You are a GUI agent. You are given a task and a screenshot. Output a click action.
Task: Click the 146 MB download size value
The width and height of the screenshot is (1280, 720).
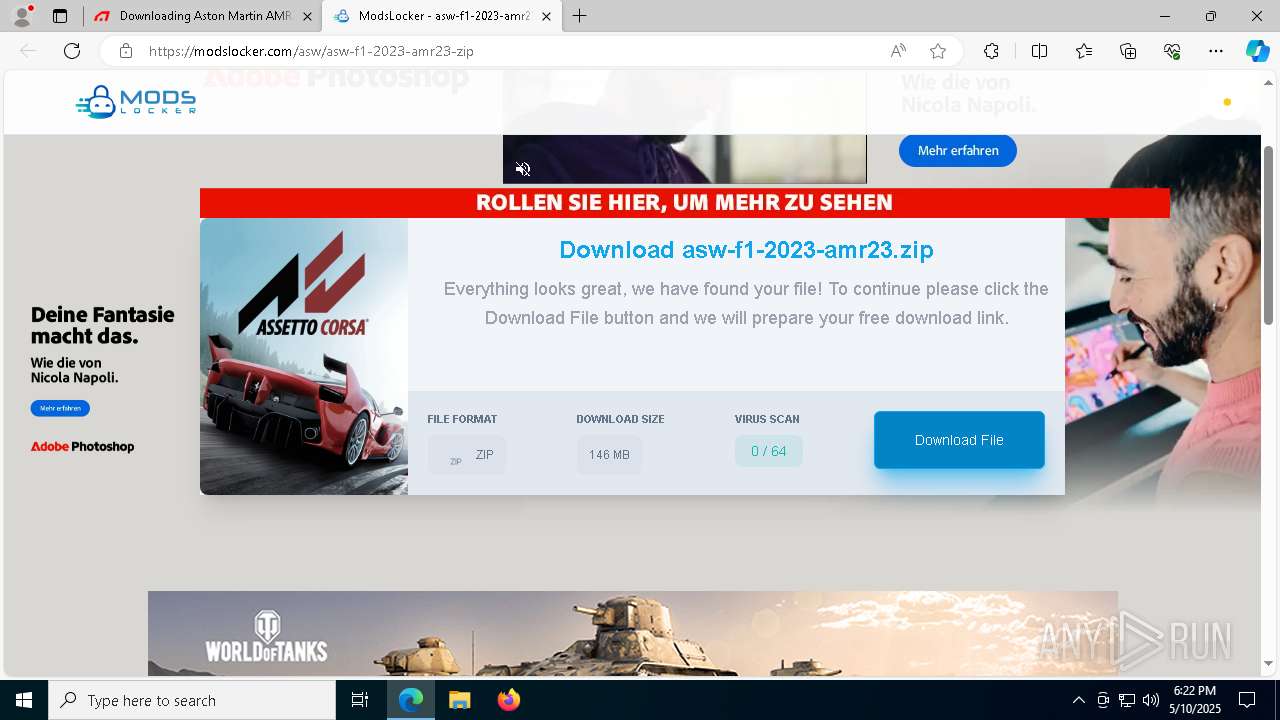(x=609, y=455)
